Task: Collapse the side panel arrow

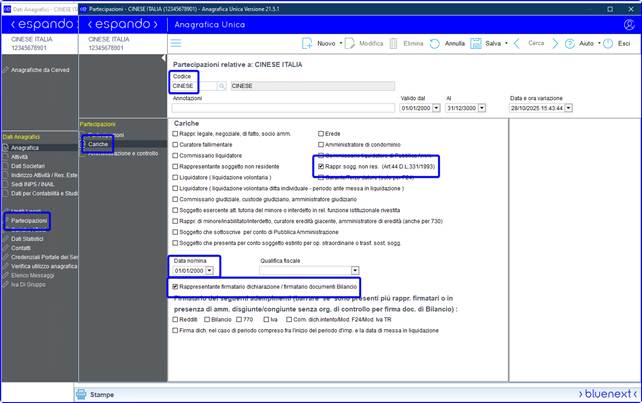Action: pos(163,58)
